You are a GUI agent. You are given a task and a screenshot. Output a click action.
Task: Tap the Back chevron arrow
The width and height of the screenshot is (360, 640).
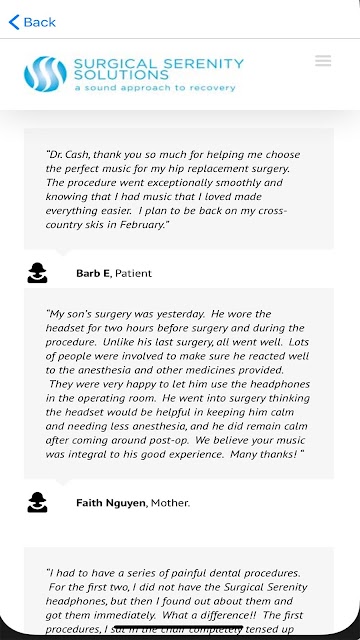coord(14,22)
